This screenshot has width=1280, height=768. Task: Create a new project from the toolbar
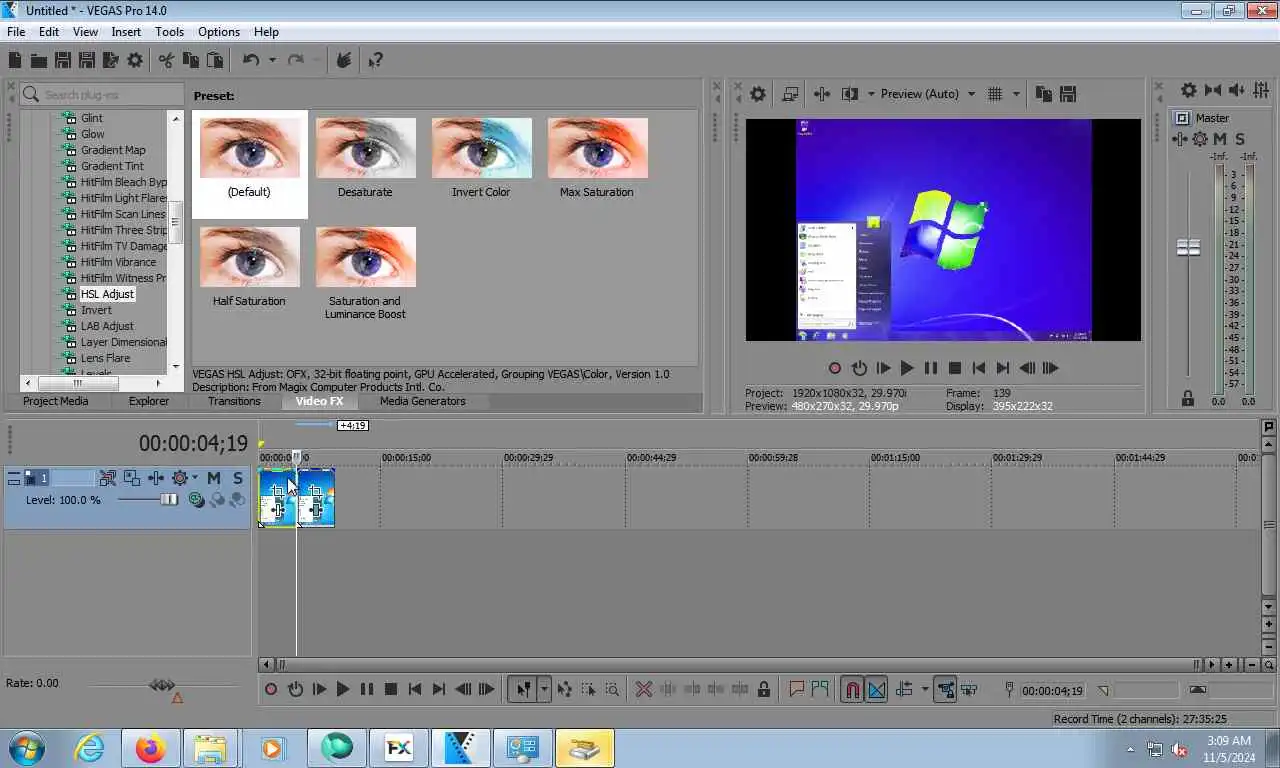click(x=15, y=60)
